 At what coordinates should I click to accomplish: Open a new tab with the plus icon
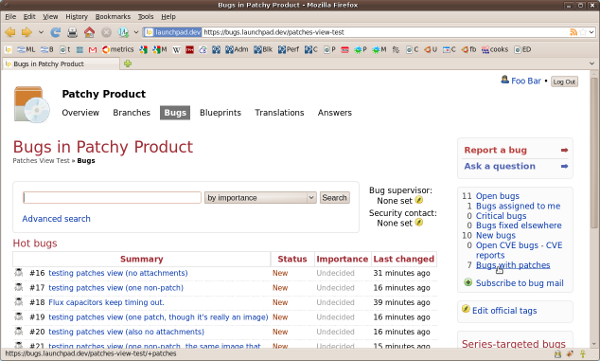click(x=128, y=64)
